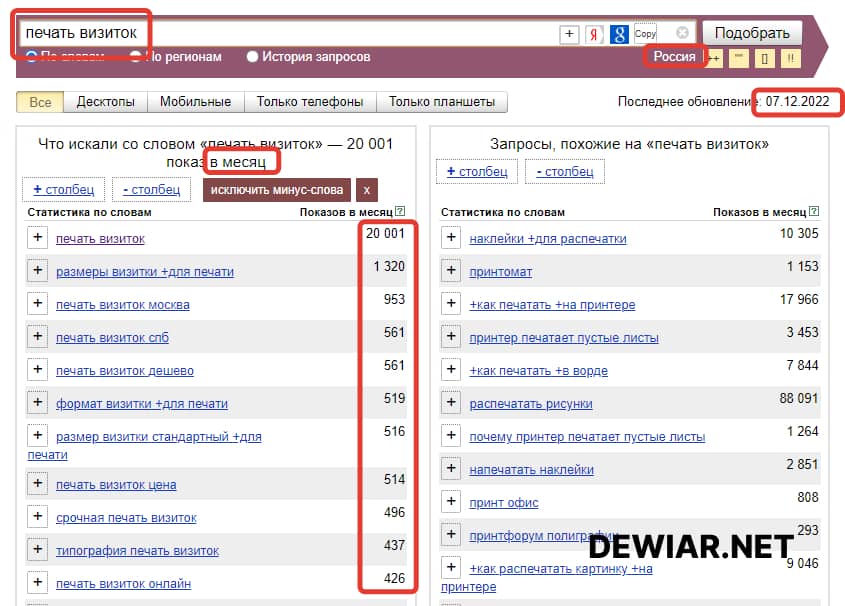
Task: Switch to the 'Десктопы' tab
Action: [x=105, y=102]
